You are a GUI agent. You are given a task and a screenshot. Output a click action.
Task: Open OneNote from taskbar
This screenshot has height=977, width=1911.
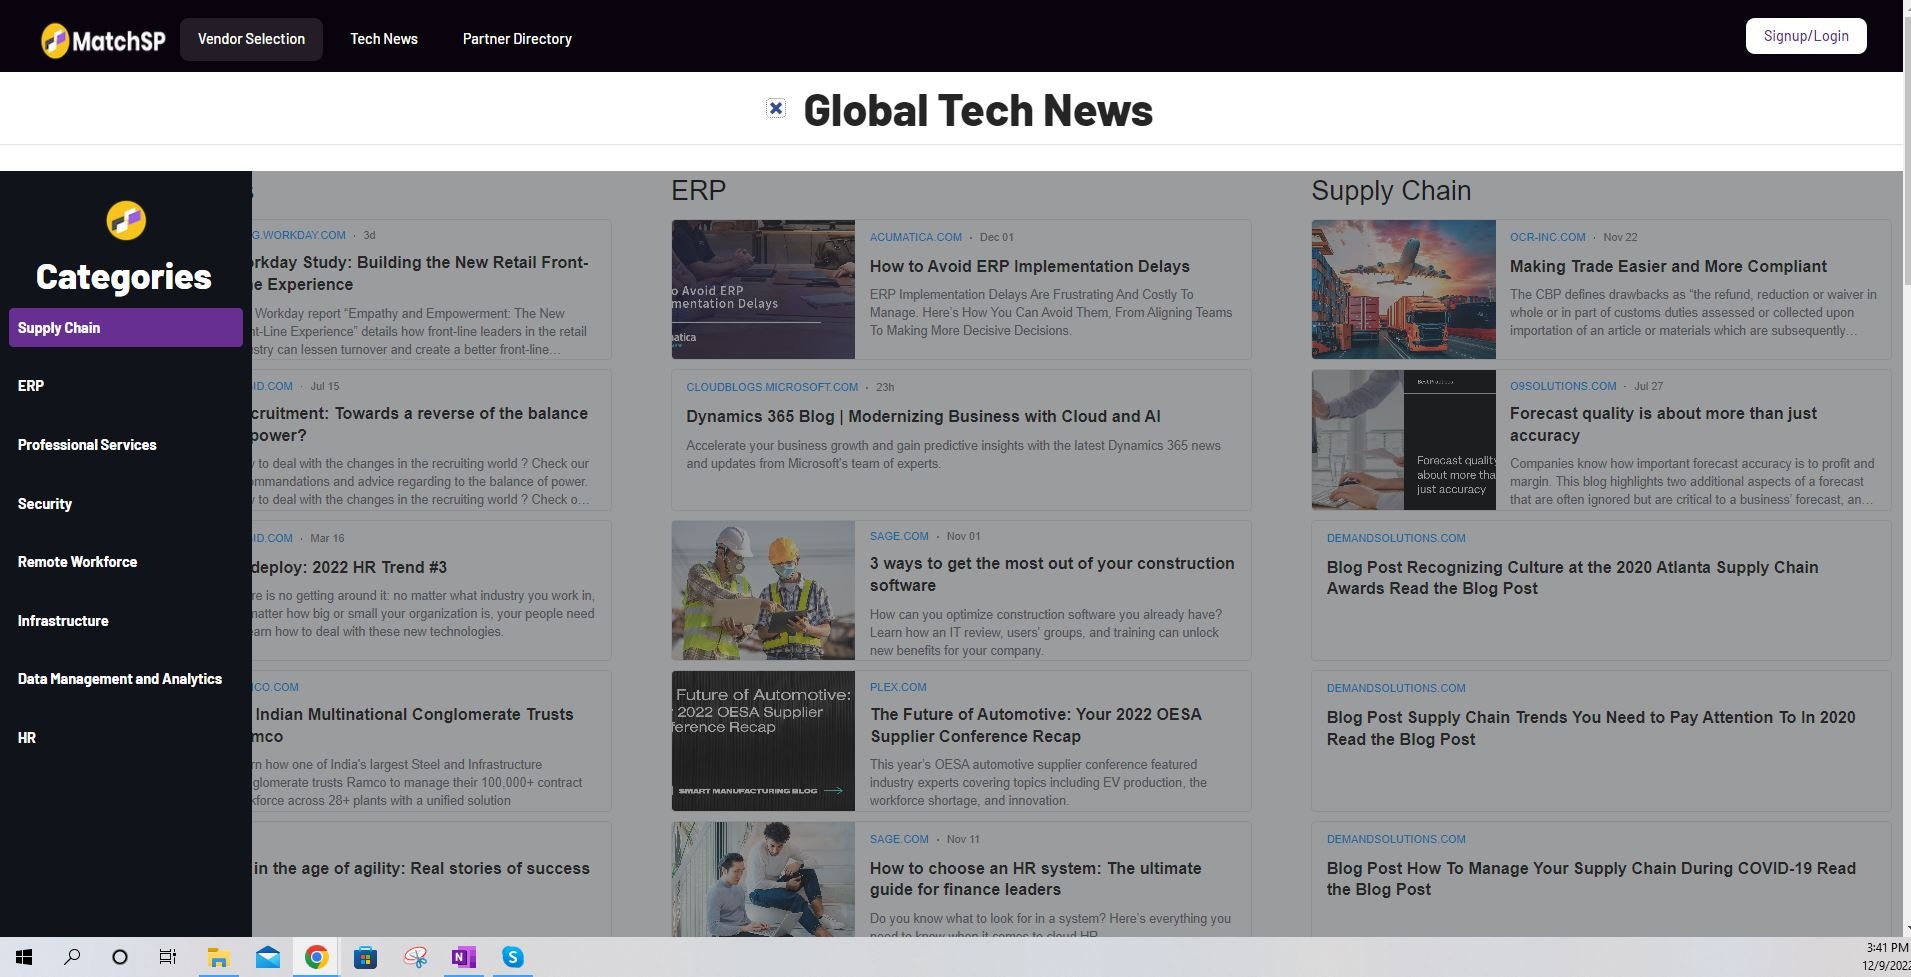click(x=463, y=957)
